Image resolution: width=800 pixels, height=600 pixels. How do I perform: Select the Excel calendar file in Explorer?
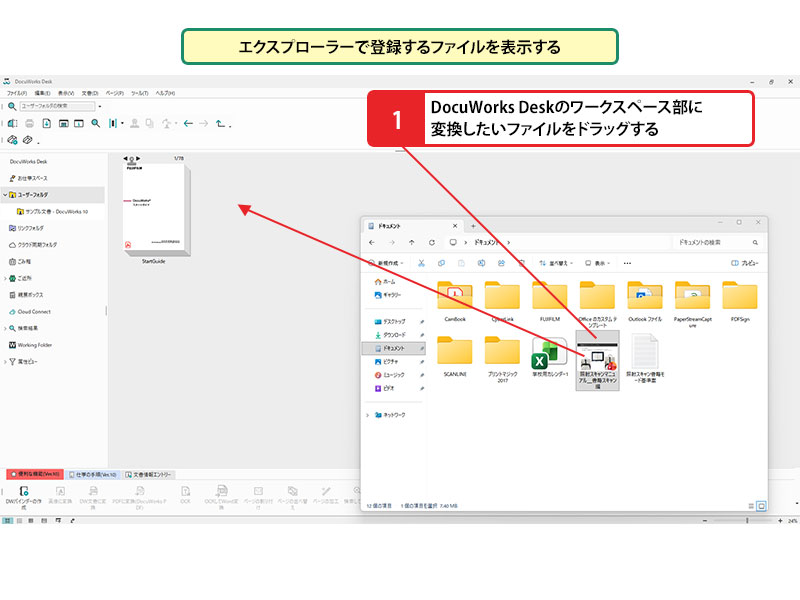point(549,357)
